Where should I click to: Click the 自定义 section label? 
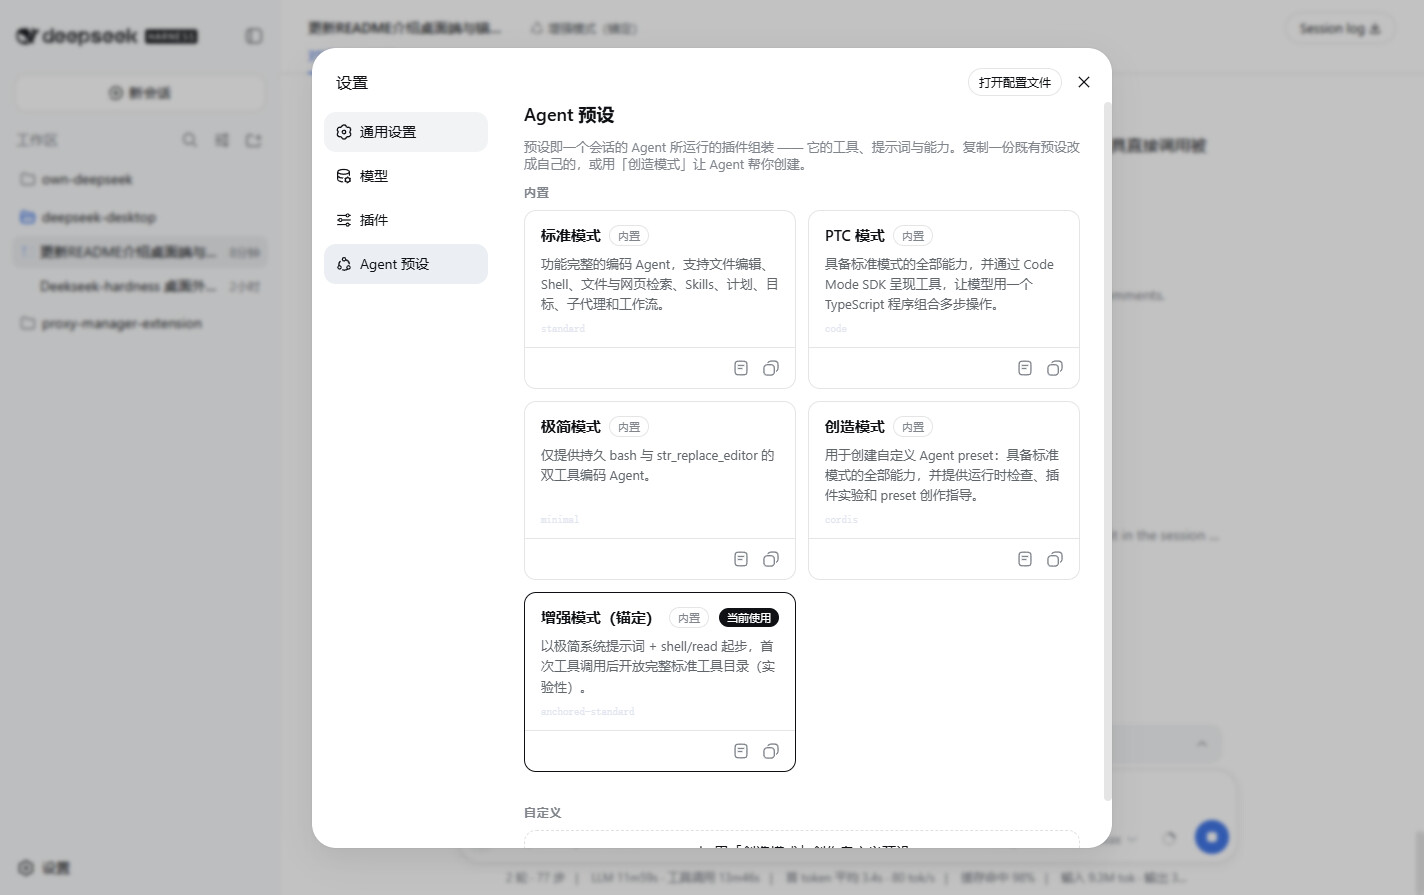[543, 813]
